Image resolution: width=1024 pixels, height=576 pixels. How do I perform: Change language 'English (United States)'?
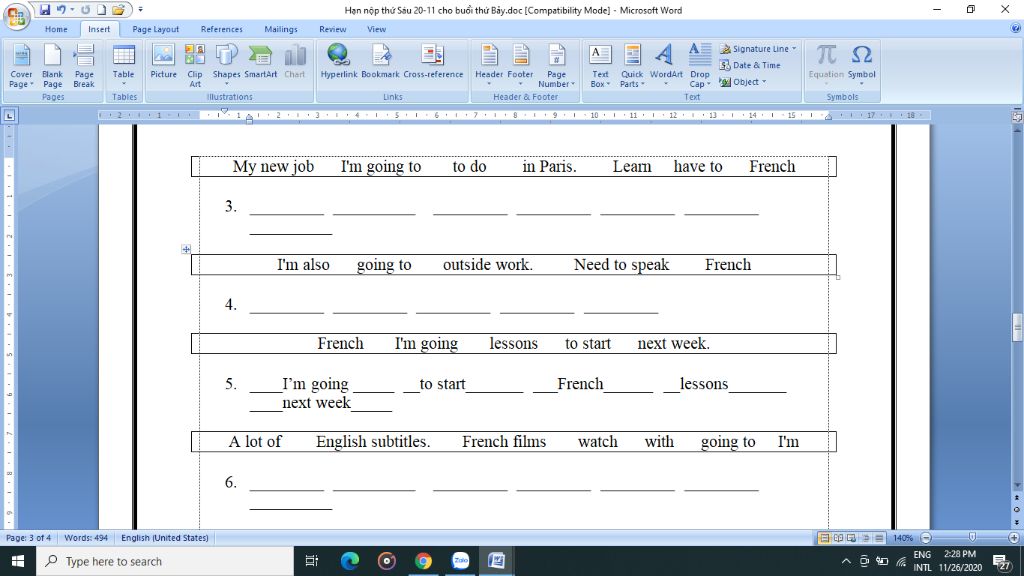point(165,538)
